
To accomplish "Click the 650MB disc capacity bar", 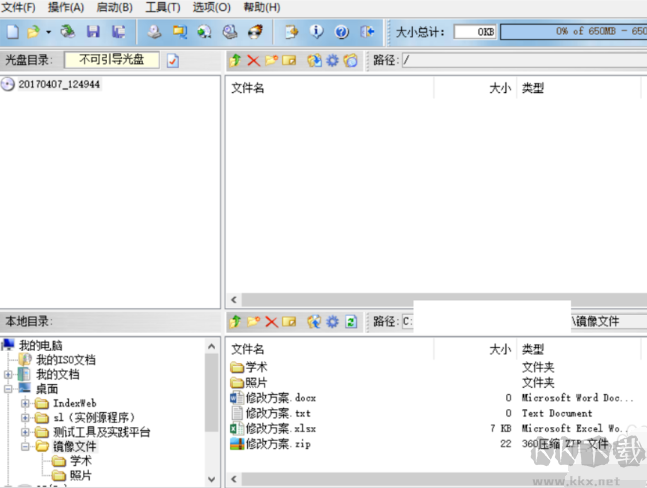I will [x=572, y=32].
